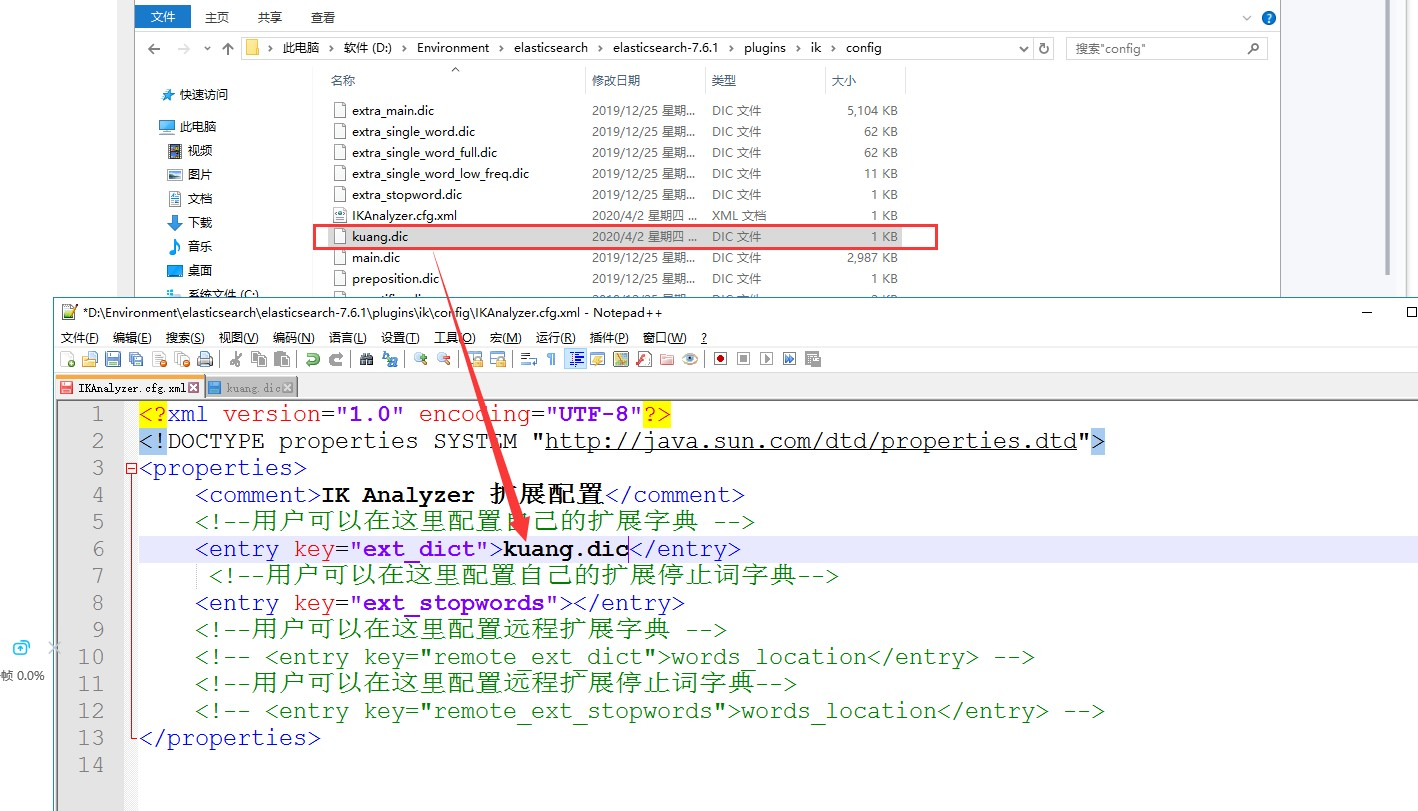This screenshot has width=1418, height=811.
Task: Undo the last edit using toolbar icon
Action: (313, 359)
